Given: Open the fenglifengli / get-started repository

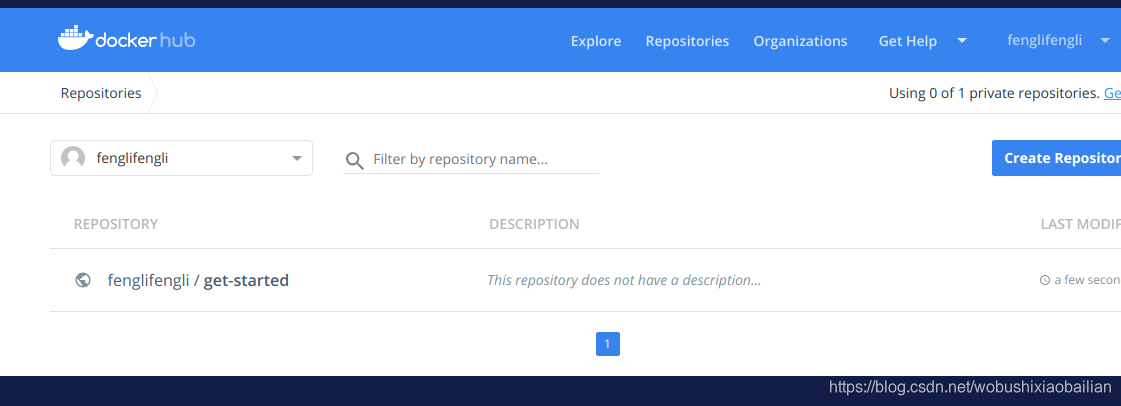Looking at the screenshot, I should coord(198,280).
